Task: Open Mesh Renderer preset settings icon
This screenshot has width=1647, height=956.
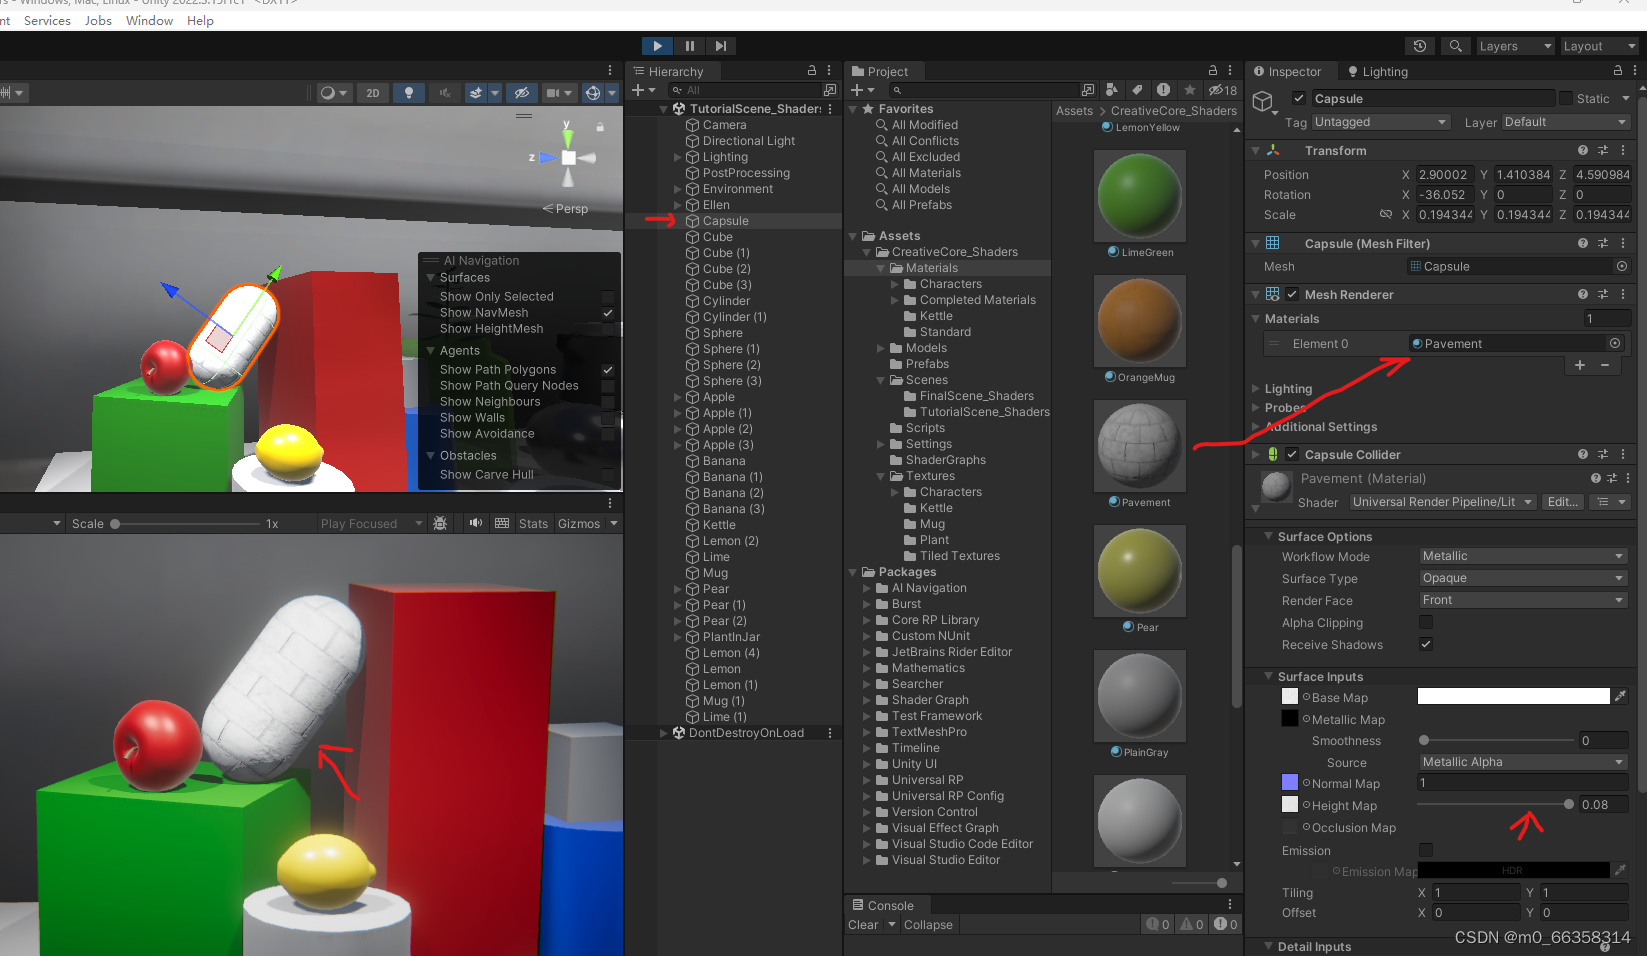Action: pyautogui.click(x=1602, y=294)
